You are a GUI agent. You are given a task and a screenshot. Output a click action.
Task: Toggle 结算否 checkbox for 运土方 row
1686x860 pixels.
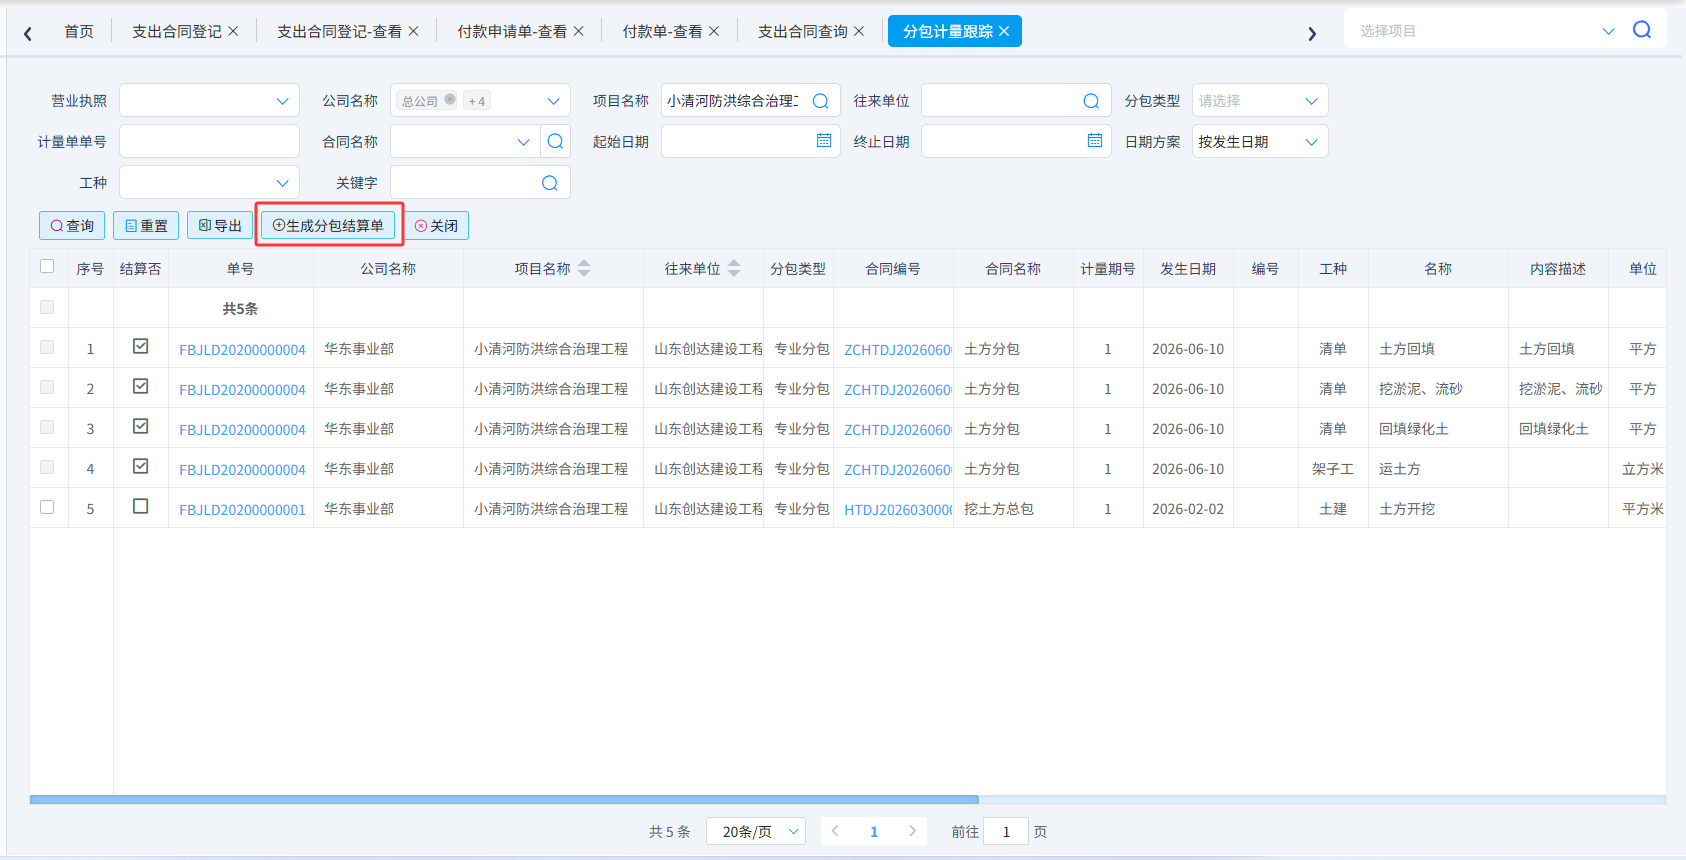141,466
